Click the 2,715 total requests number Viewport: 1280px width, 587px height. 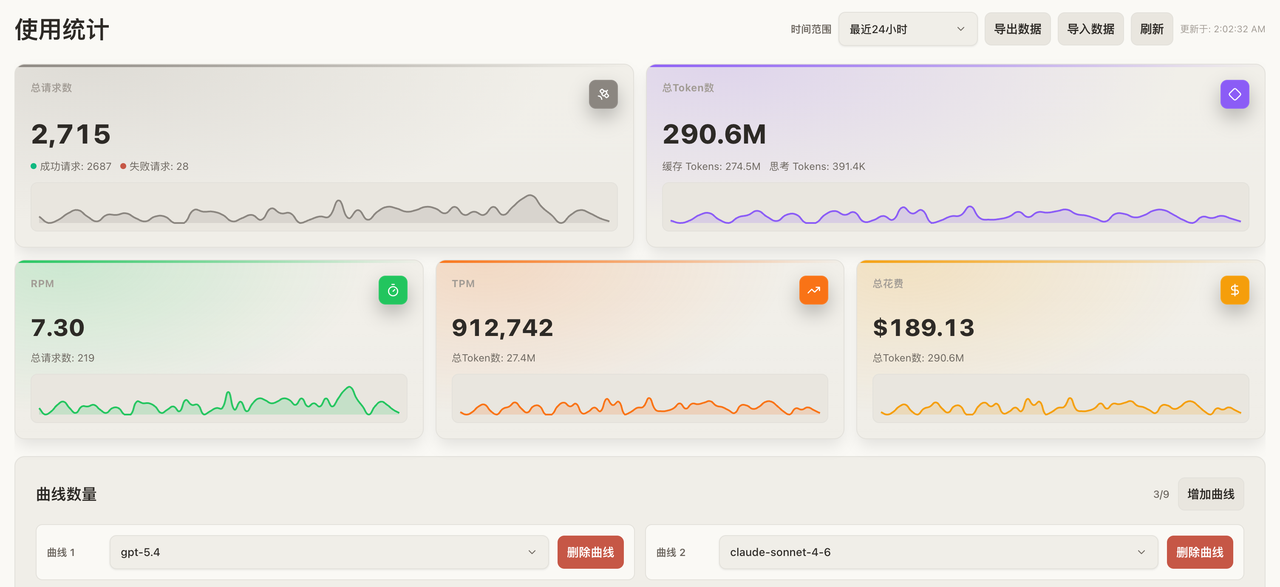click(x=71, y=134)
